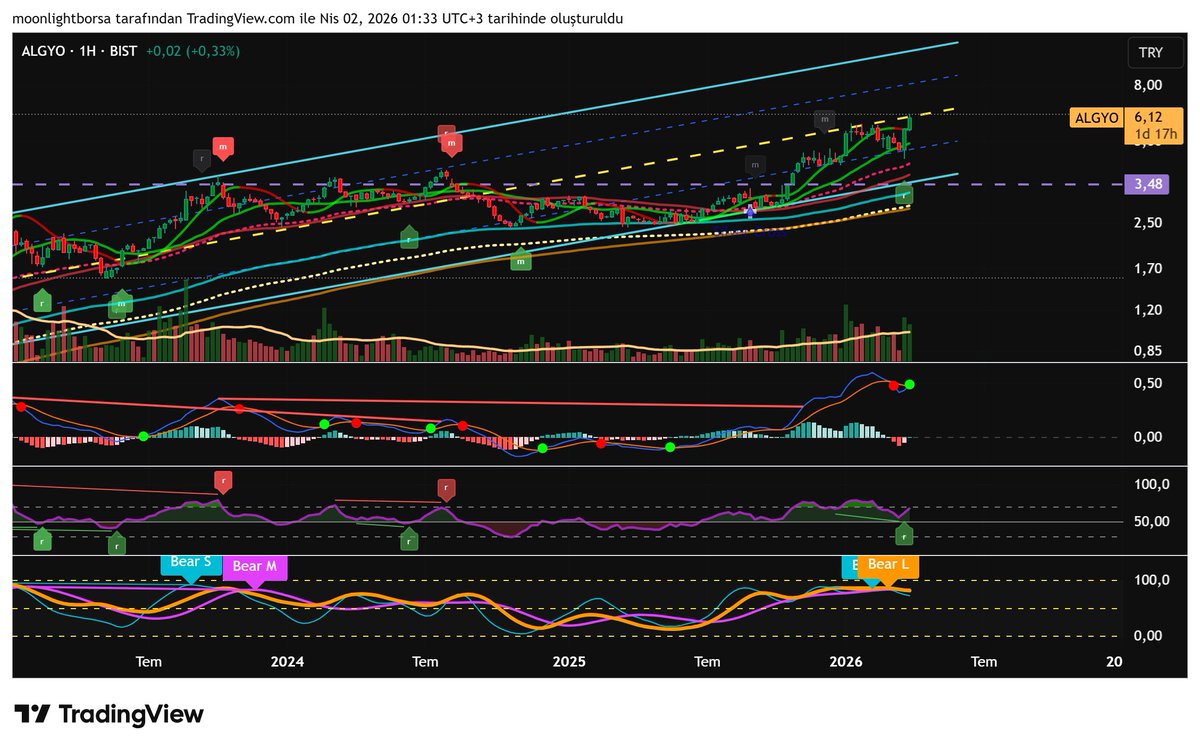
Task: Click the +0,02 (+0,33%) change value
Action: [x=193, y=50]
